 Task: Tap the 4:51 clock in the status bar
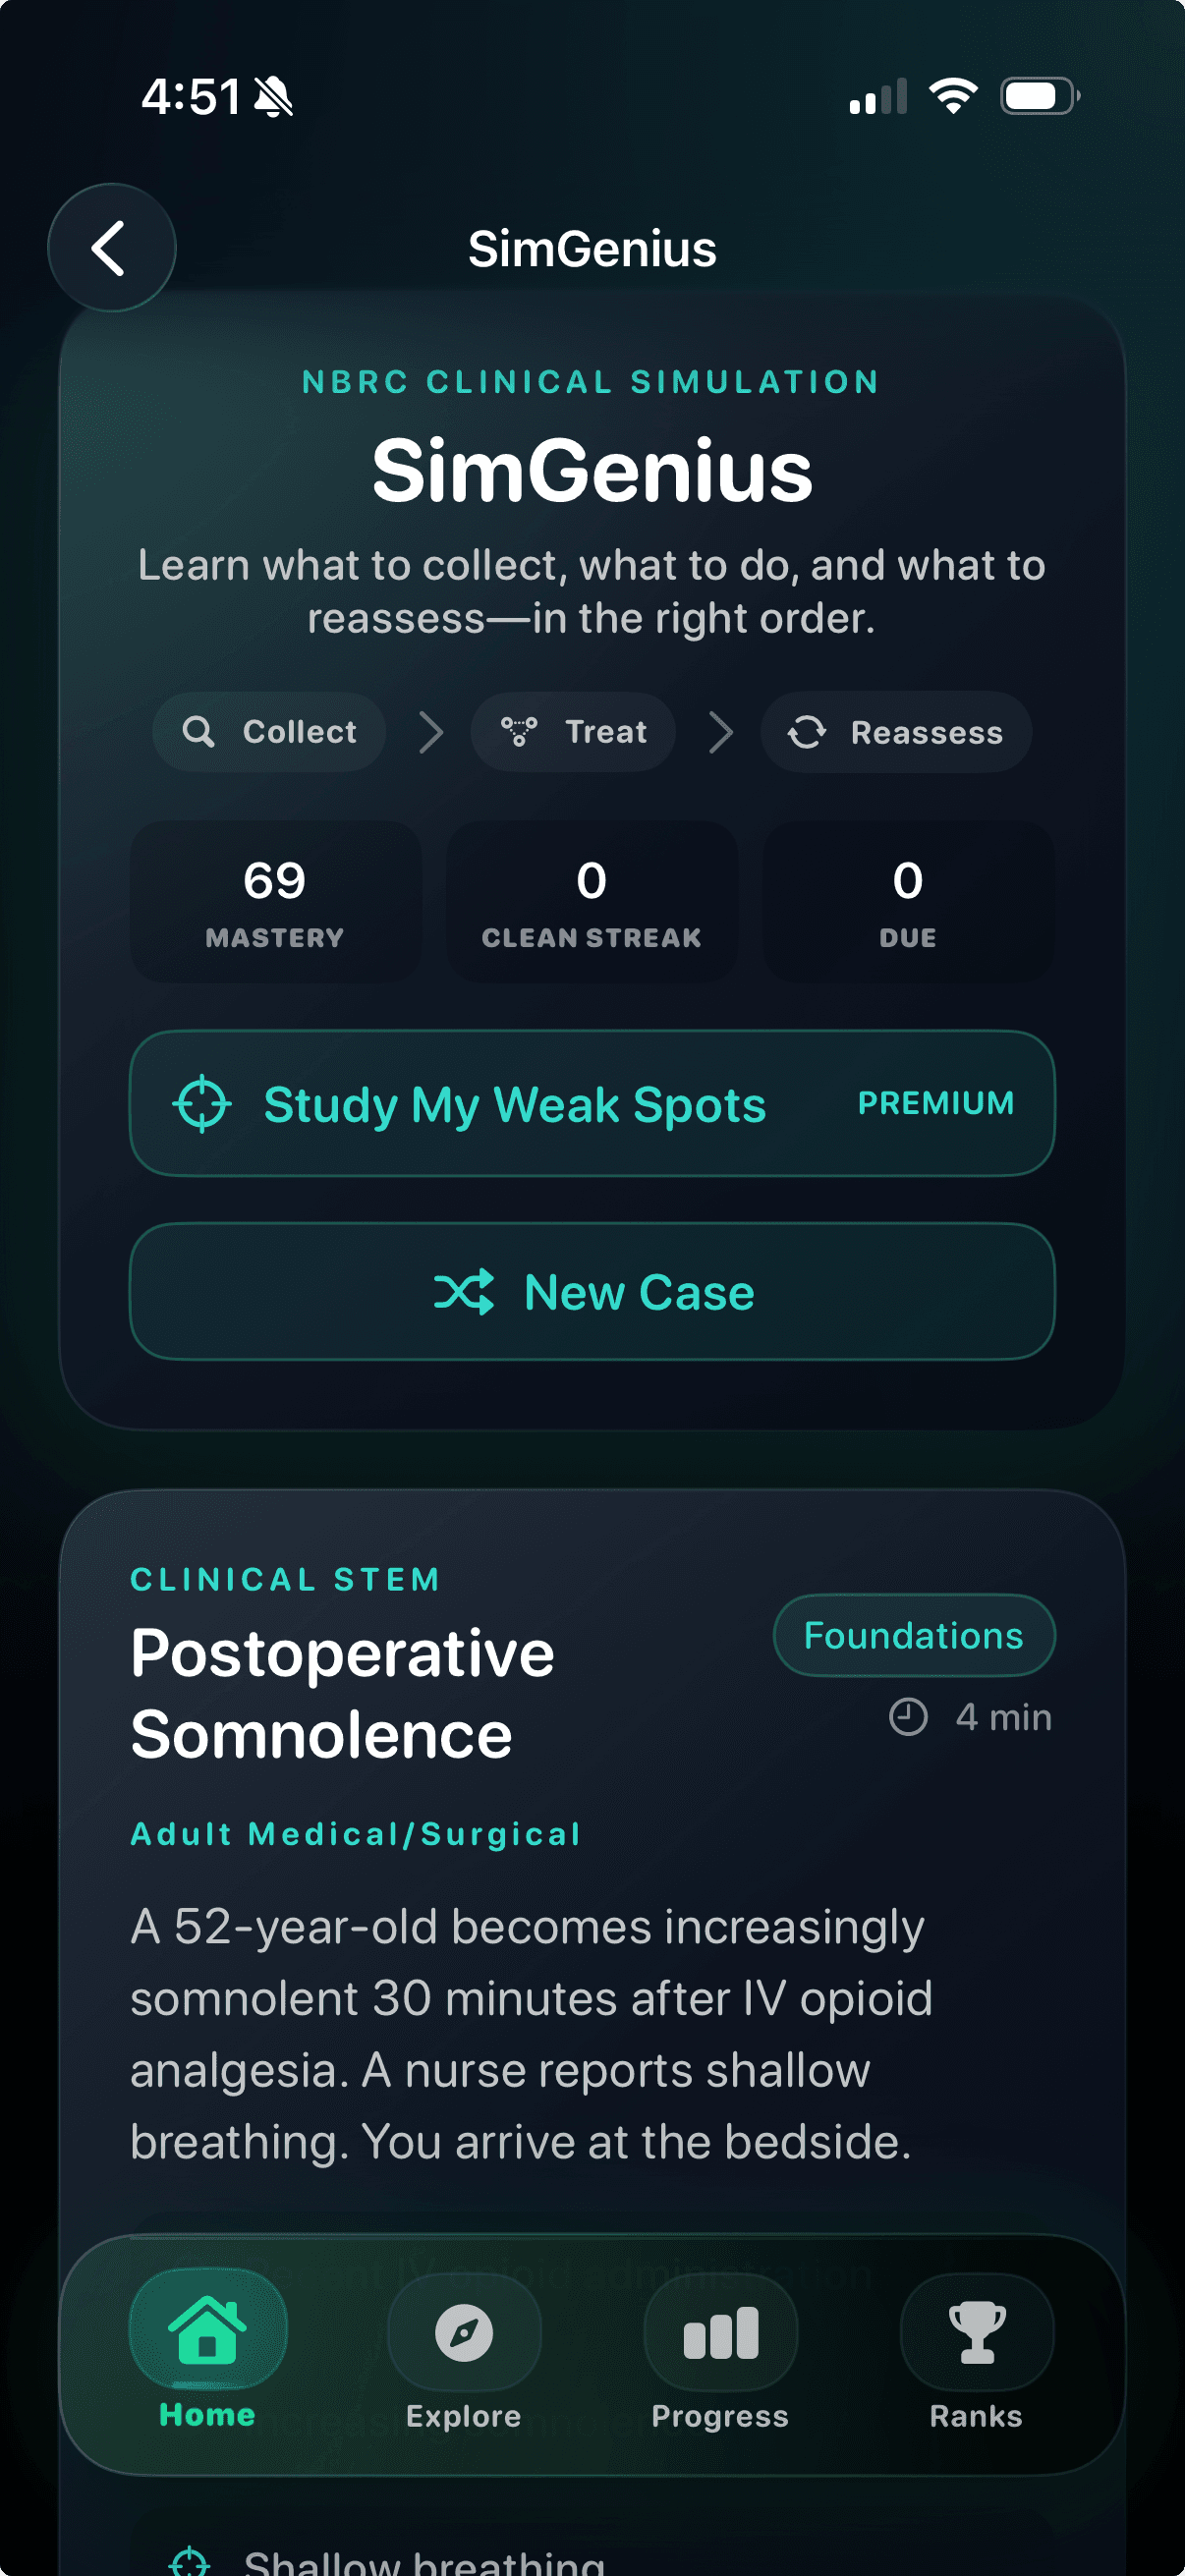tap(191, 97)
